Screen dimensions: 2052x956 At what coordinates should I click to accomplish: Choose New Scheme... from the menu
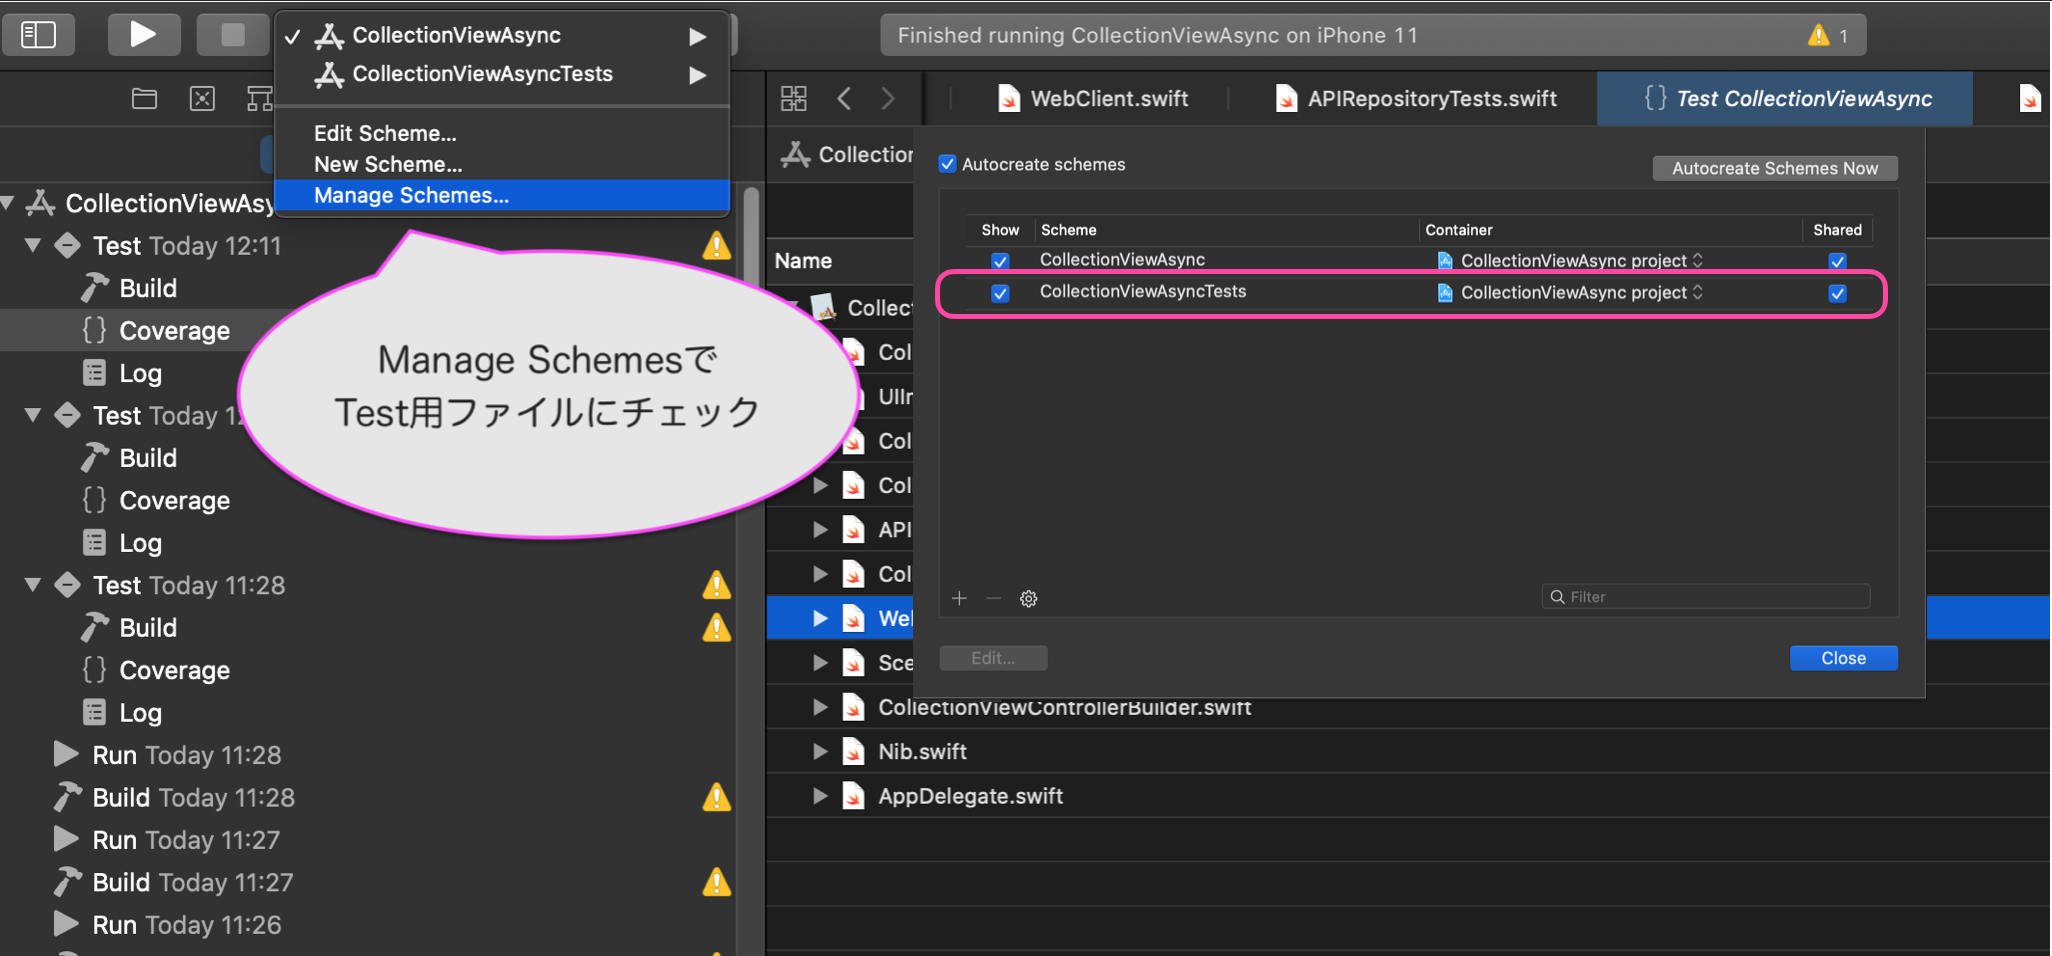click(x=502, y=164)
